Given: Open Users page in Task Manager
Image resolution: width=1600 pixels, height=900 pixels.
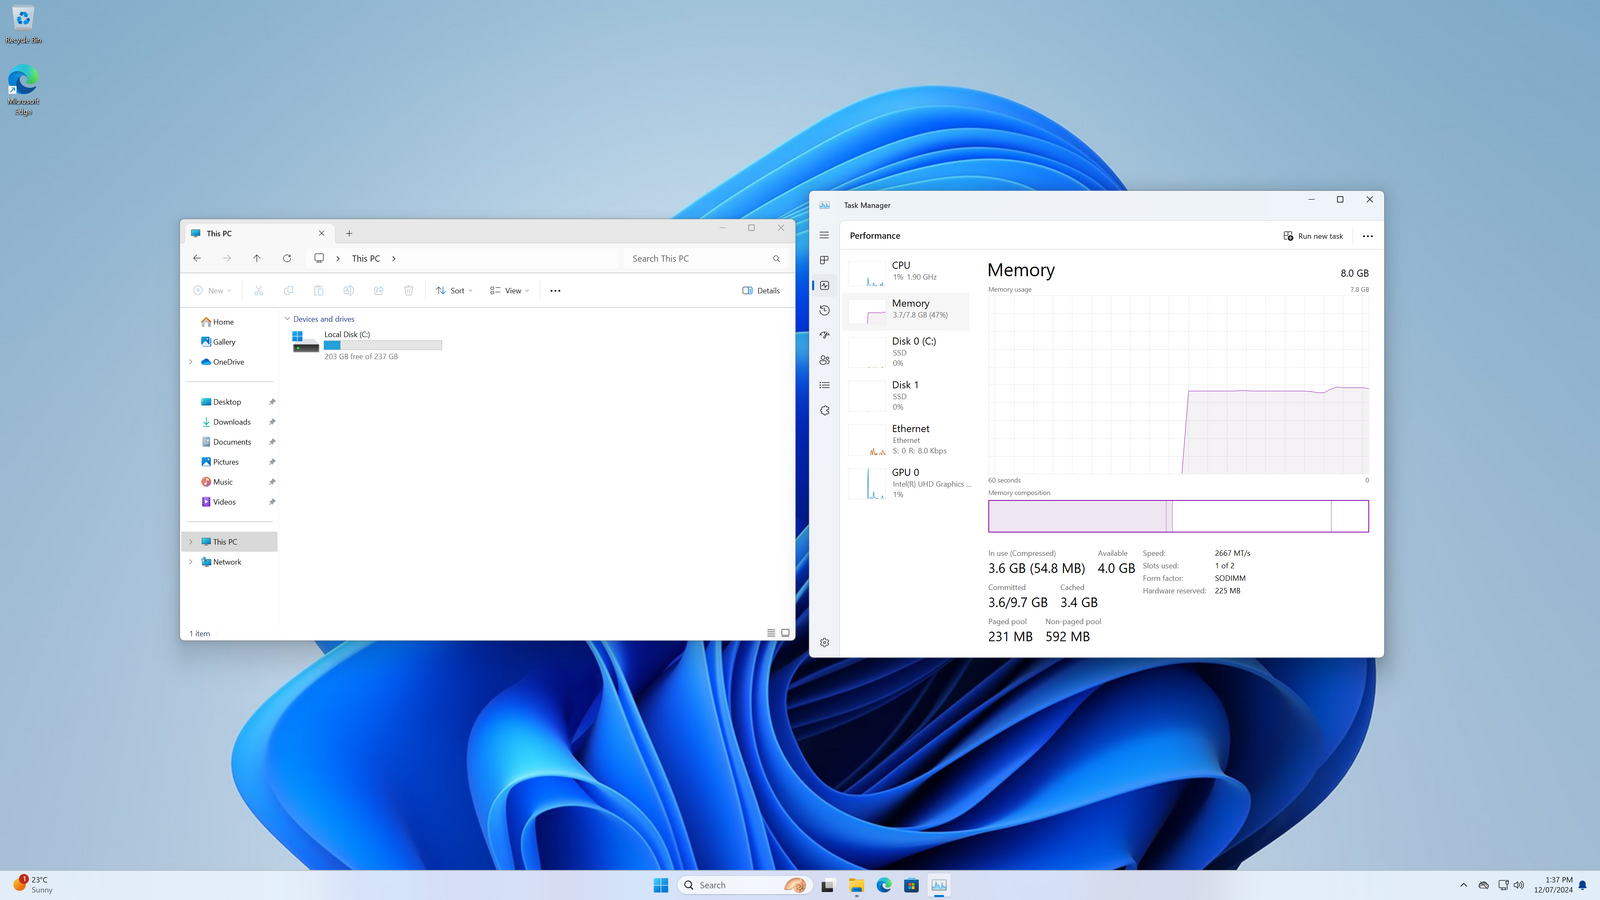Looking at the screenshot, I should click(824, 360).
